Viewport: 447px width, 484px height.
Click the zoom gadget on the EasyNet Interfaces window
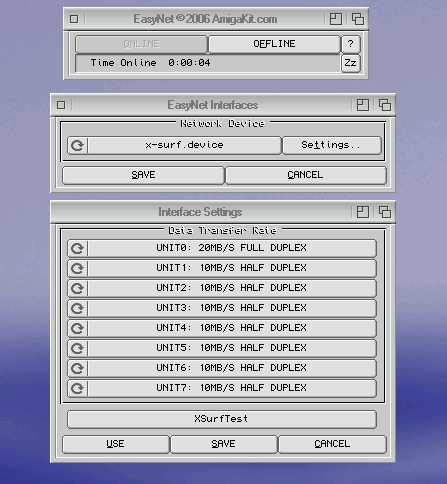tap(362, 105)
